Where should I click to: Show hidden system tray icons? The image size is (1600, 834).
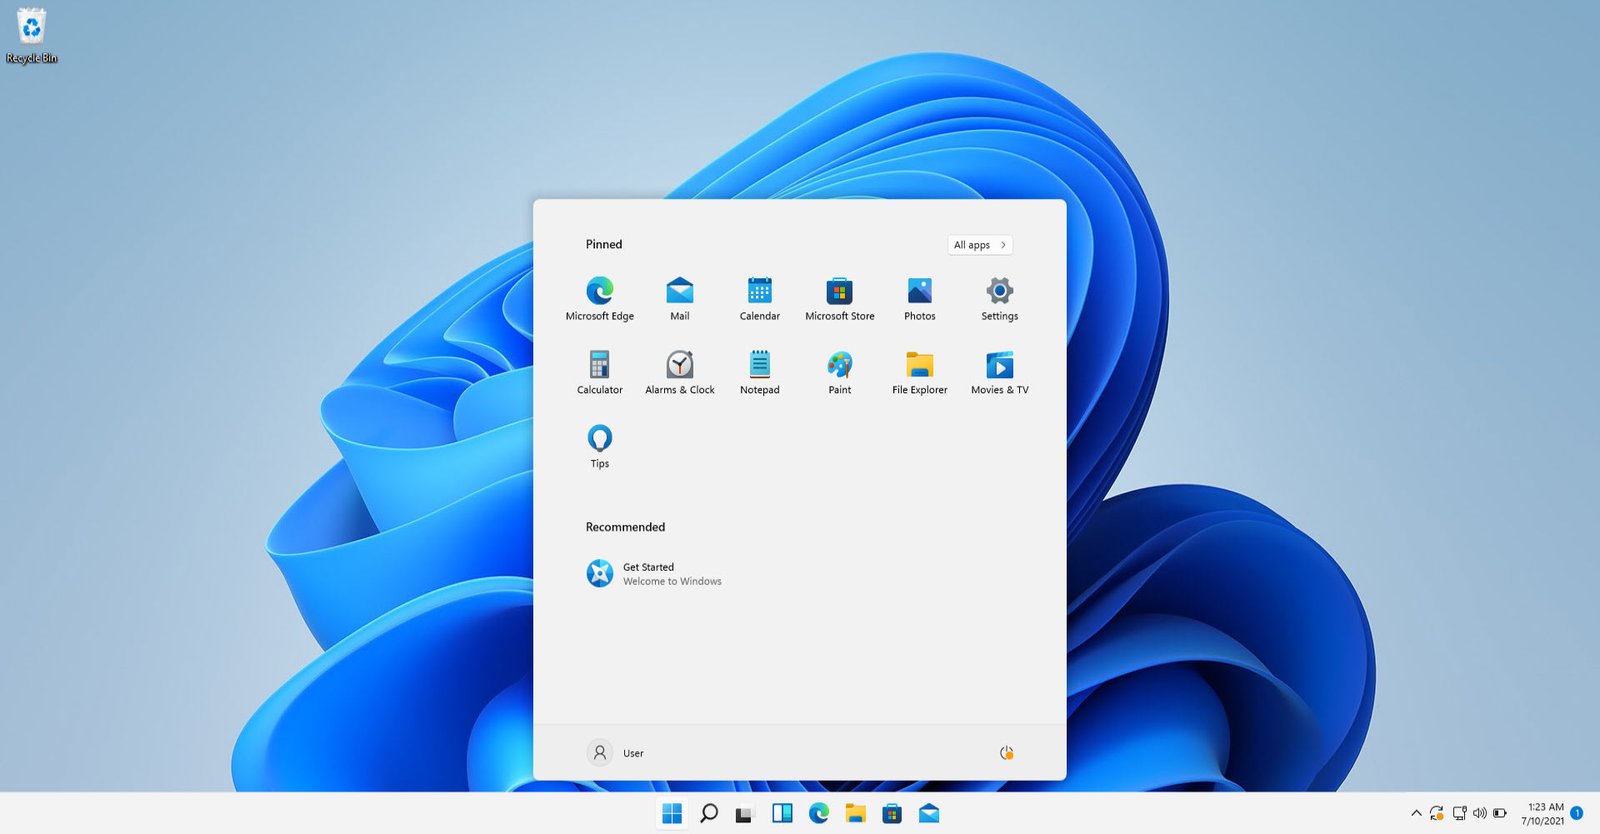coord(1416,813)
